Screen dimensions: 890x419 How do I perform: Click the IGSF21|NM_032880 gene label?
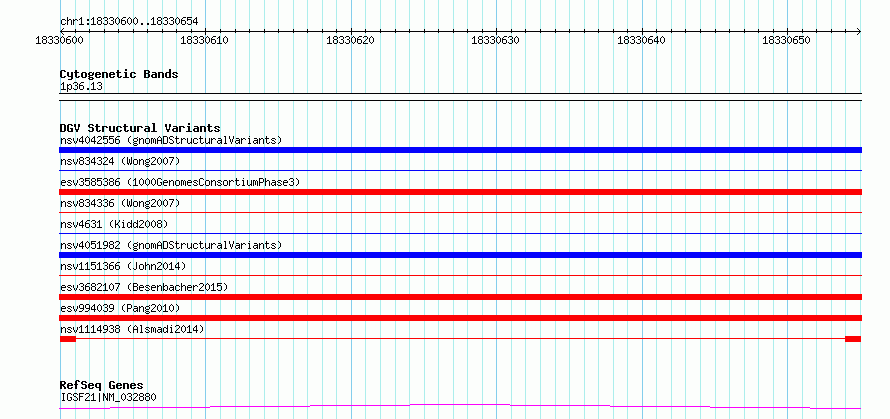coord(108,397)
